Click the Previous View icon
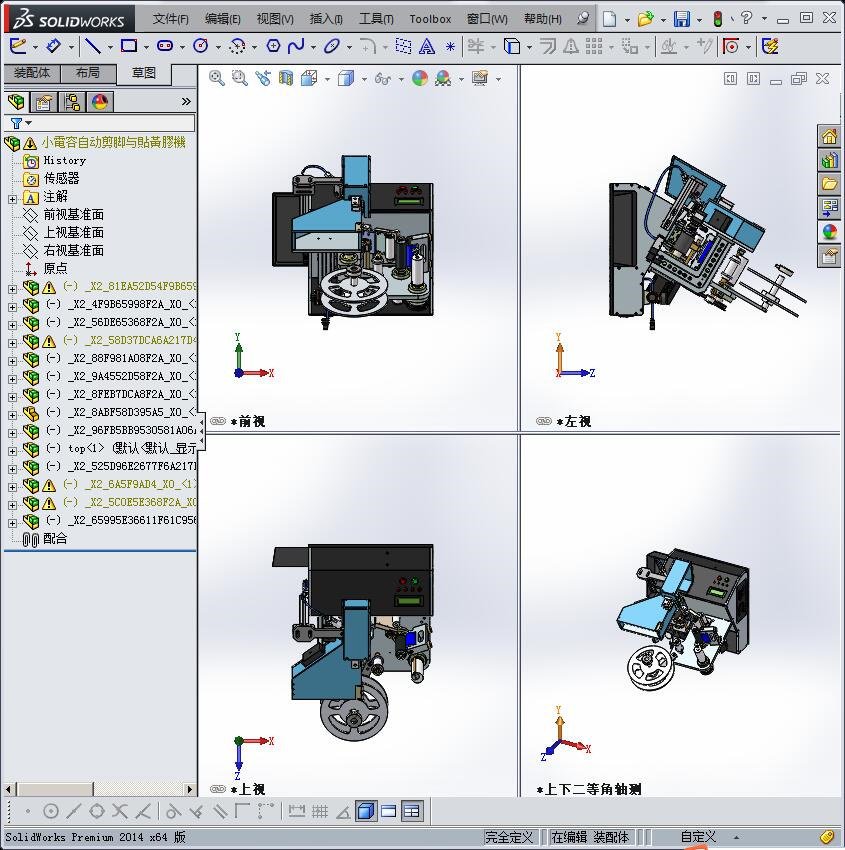Viewport: 845px width, 850px height. (x=263, y=79)
